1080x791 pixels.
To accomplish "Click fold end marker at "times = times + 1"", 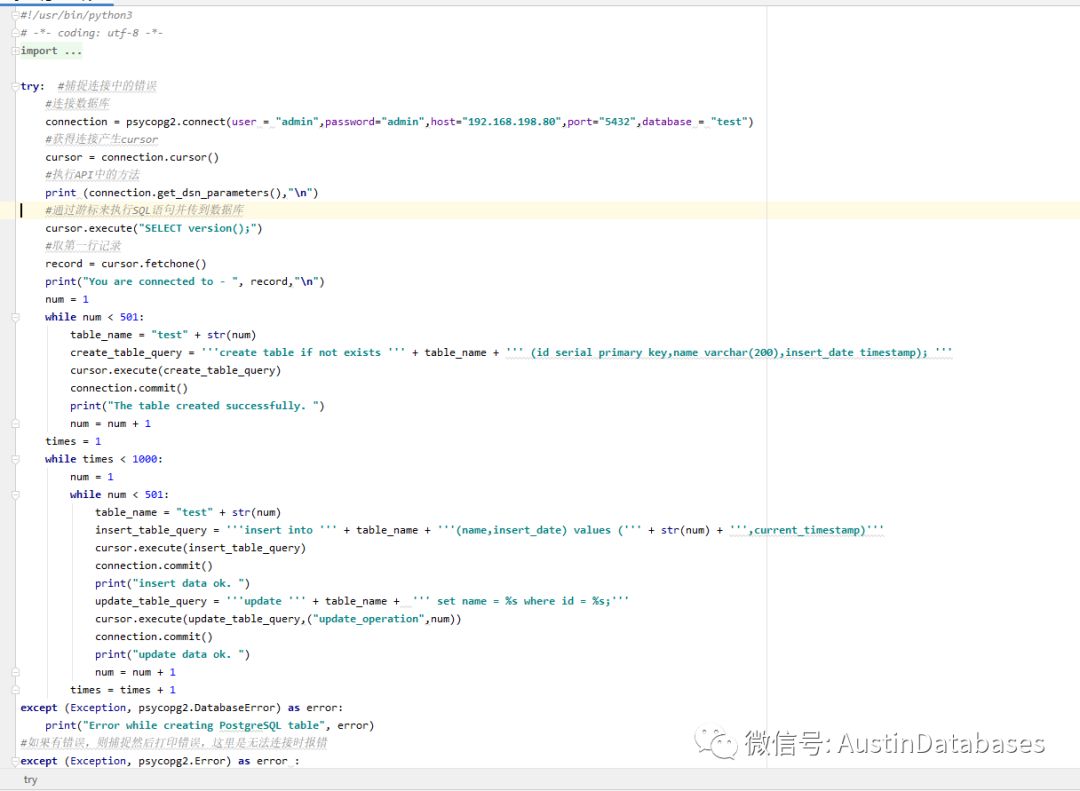I will [15, 690].
